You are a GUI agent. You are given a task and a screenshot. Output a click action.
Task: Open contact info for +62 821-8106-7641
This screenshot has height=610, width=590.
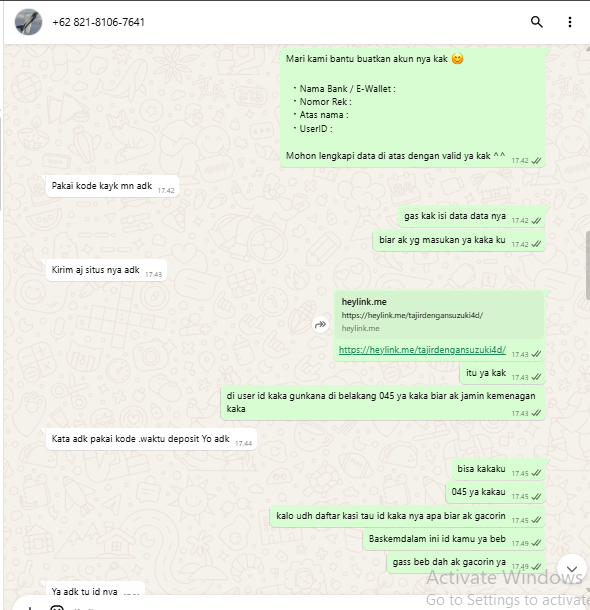(98, 22)
